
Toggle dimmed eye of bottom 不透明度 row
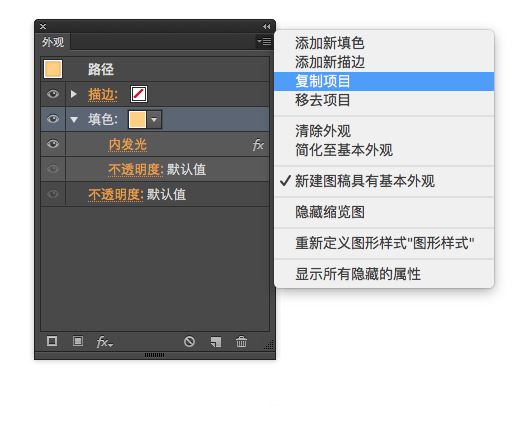coord(53,194)
